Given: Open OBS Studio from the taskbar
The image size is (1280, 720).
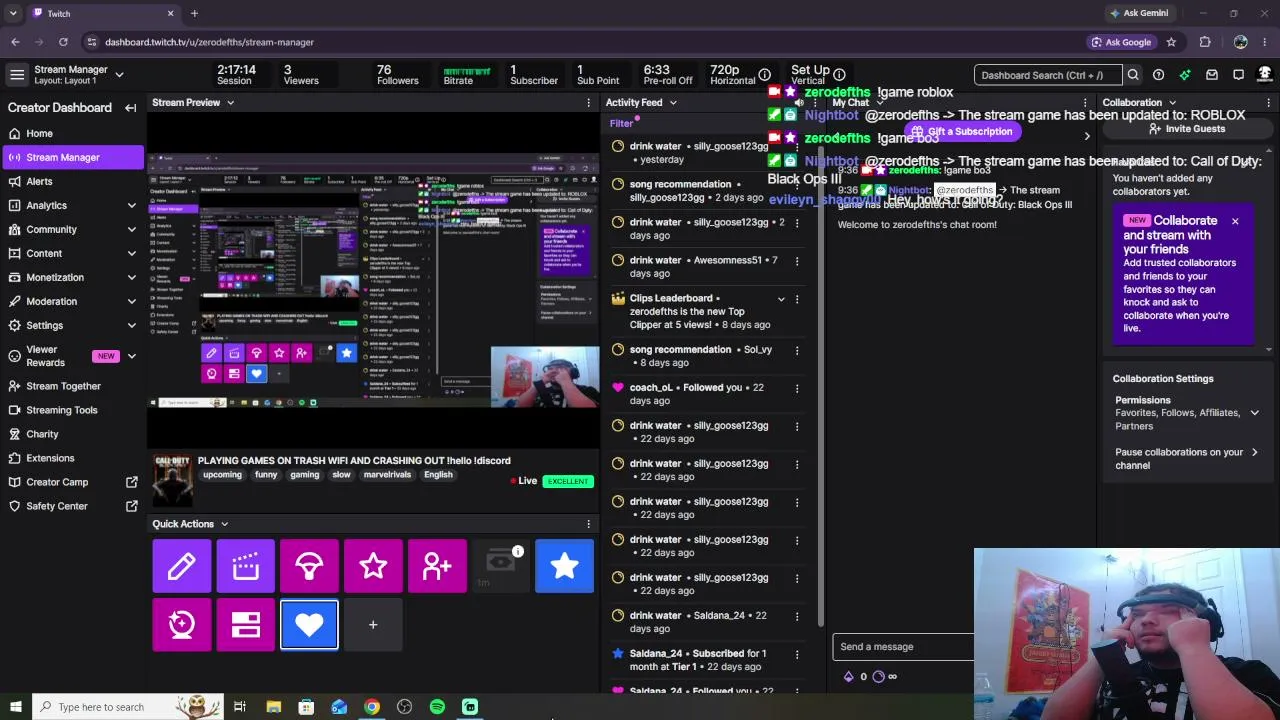Looking at the screenshot, I should (404, 707).
